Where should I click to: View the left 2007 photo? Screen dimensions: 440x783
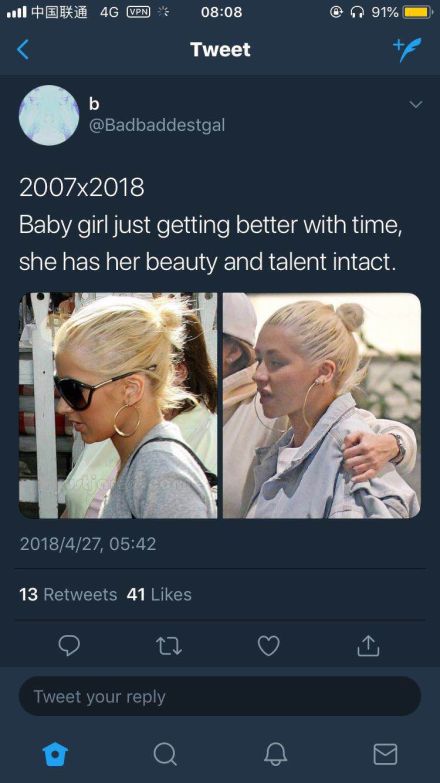(x=118, y=405)
